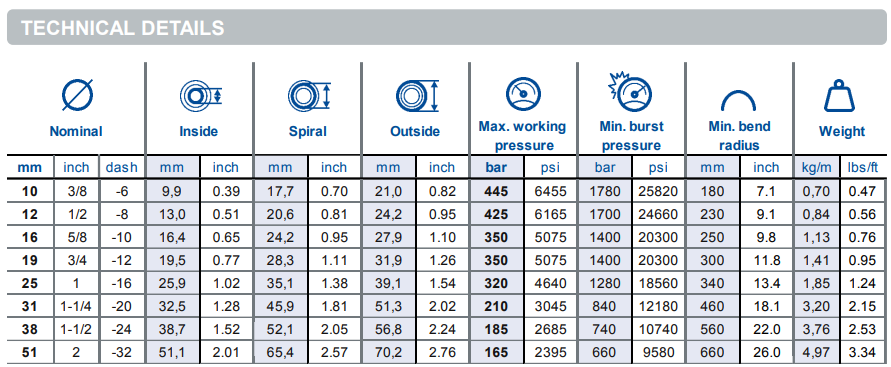Viewport: 891px width, 367px height.
Task: Click the Nominal diameter symbol icon
Action: pyautogui.click(x=77, y=94)
